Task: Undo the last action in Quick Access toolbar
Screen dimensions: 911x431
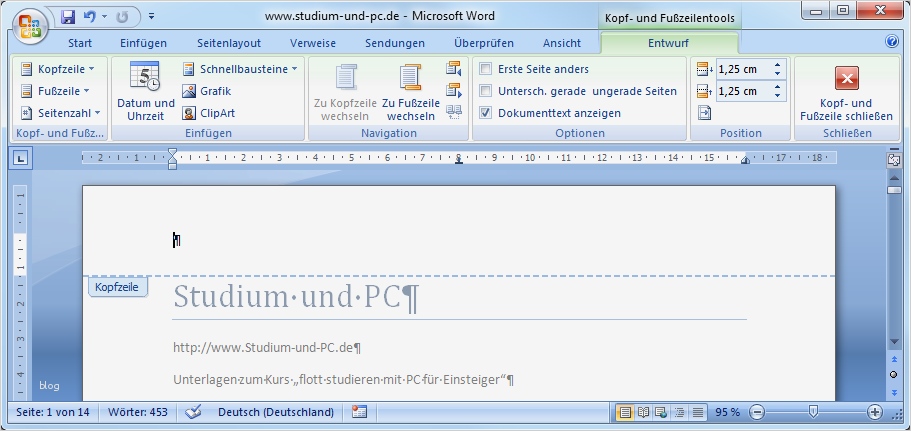Action: pos(89,17)
